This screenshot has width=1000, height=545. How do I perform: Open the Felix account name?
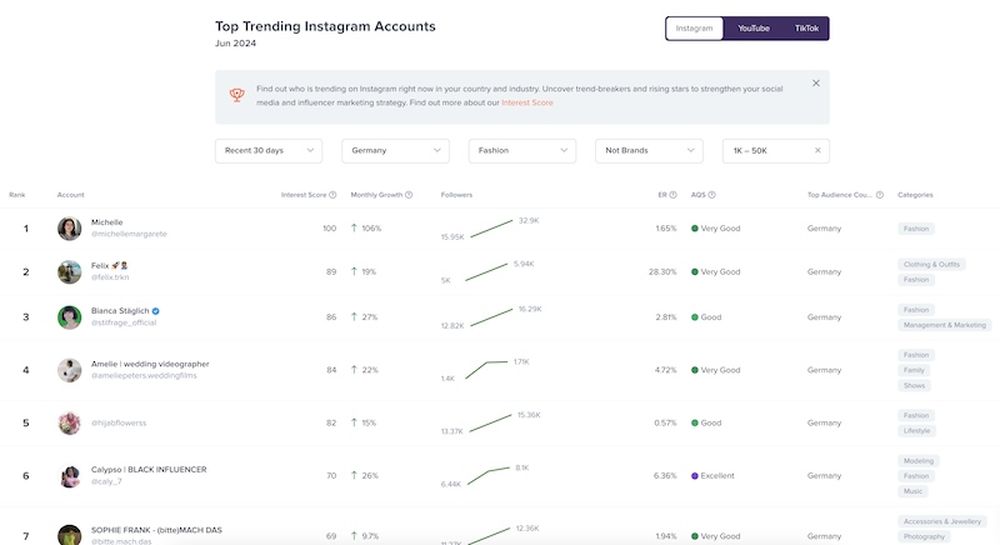110,266
